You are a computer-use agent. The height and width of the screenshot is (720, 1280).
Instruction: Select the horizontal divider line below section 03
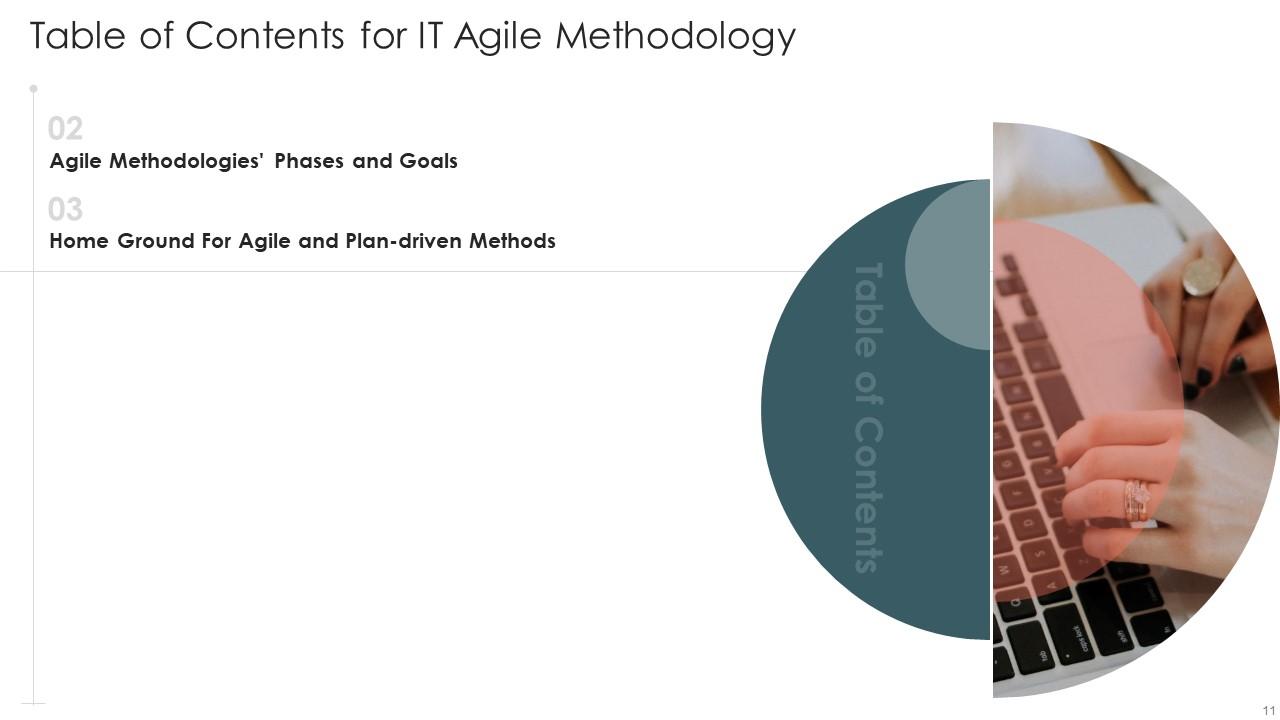point(400,271)
